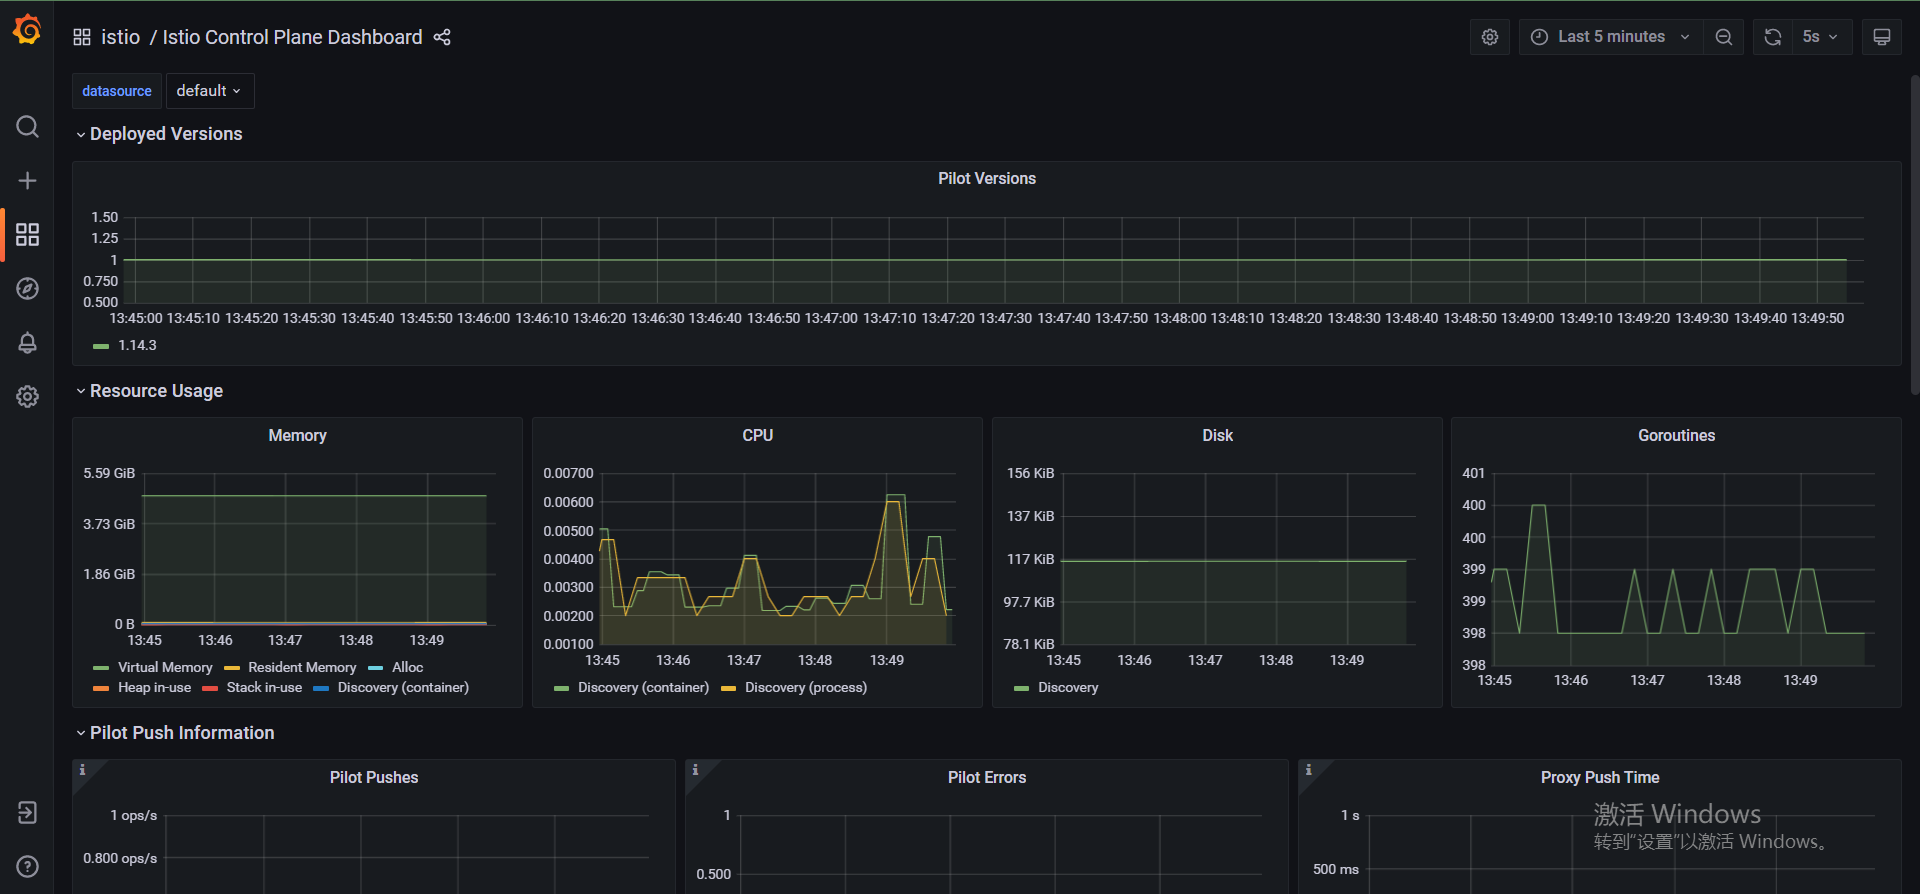Open the CPU panel title menu
Viewport: 1920px width, 894px height.
(x=757, y=436)
